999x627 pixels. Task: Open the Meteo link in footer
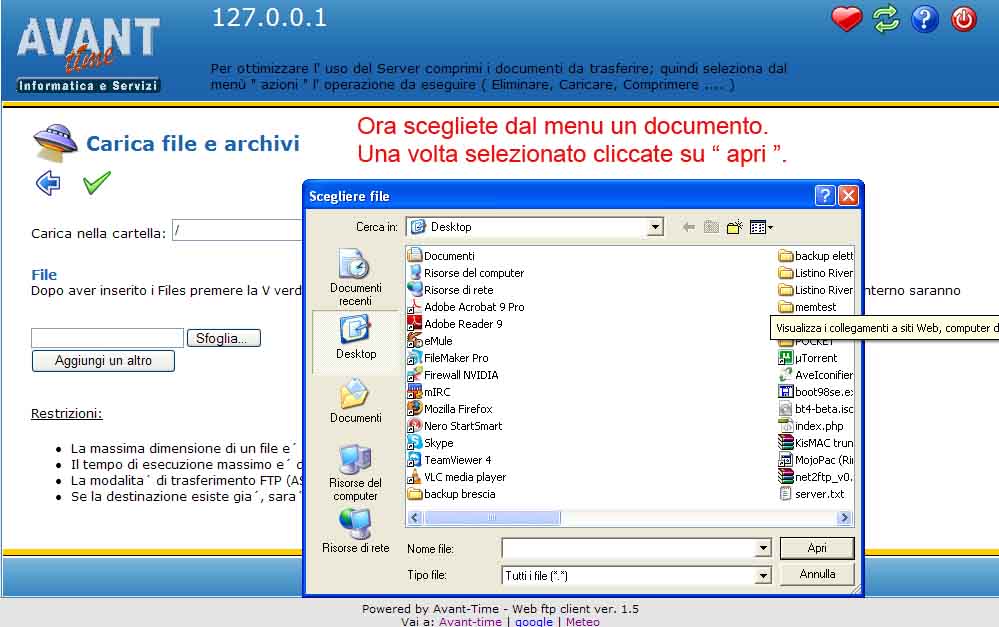point(583,621)
